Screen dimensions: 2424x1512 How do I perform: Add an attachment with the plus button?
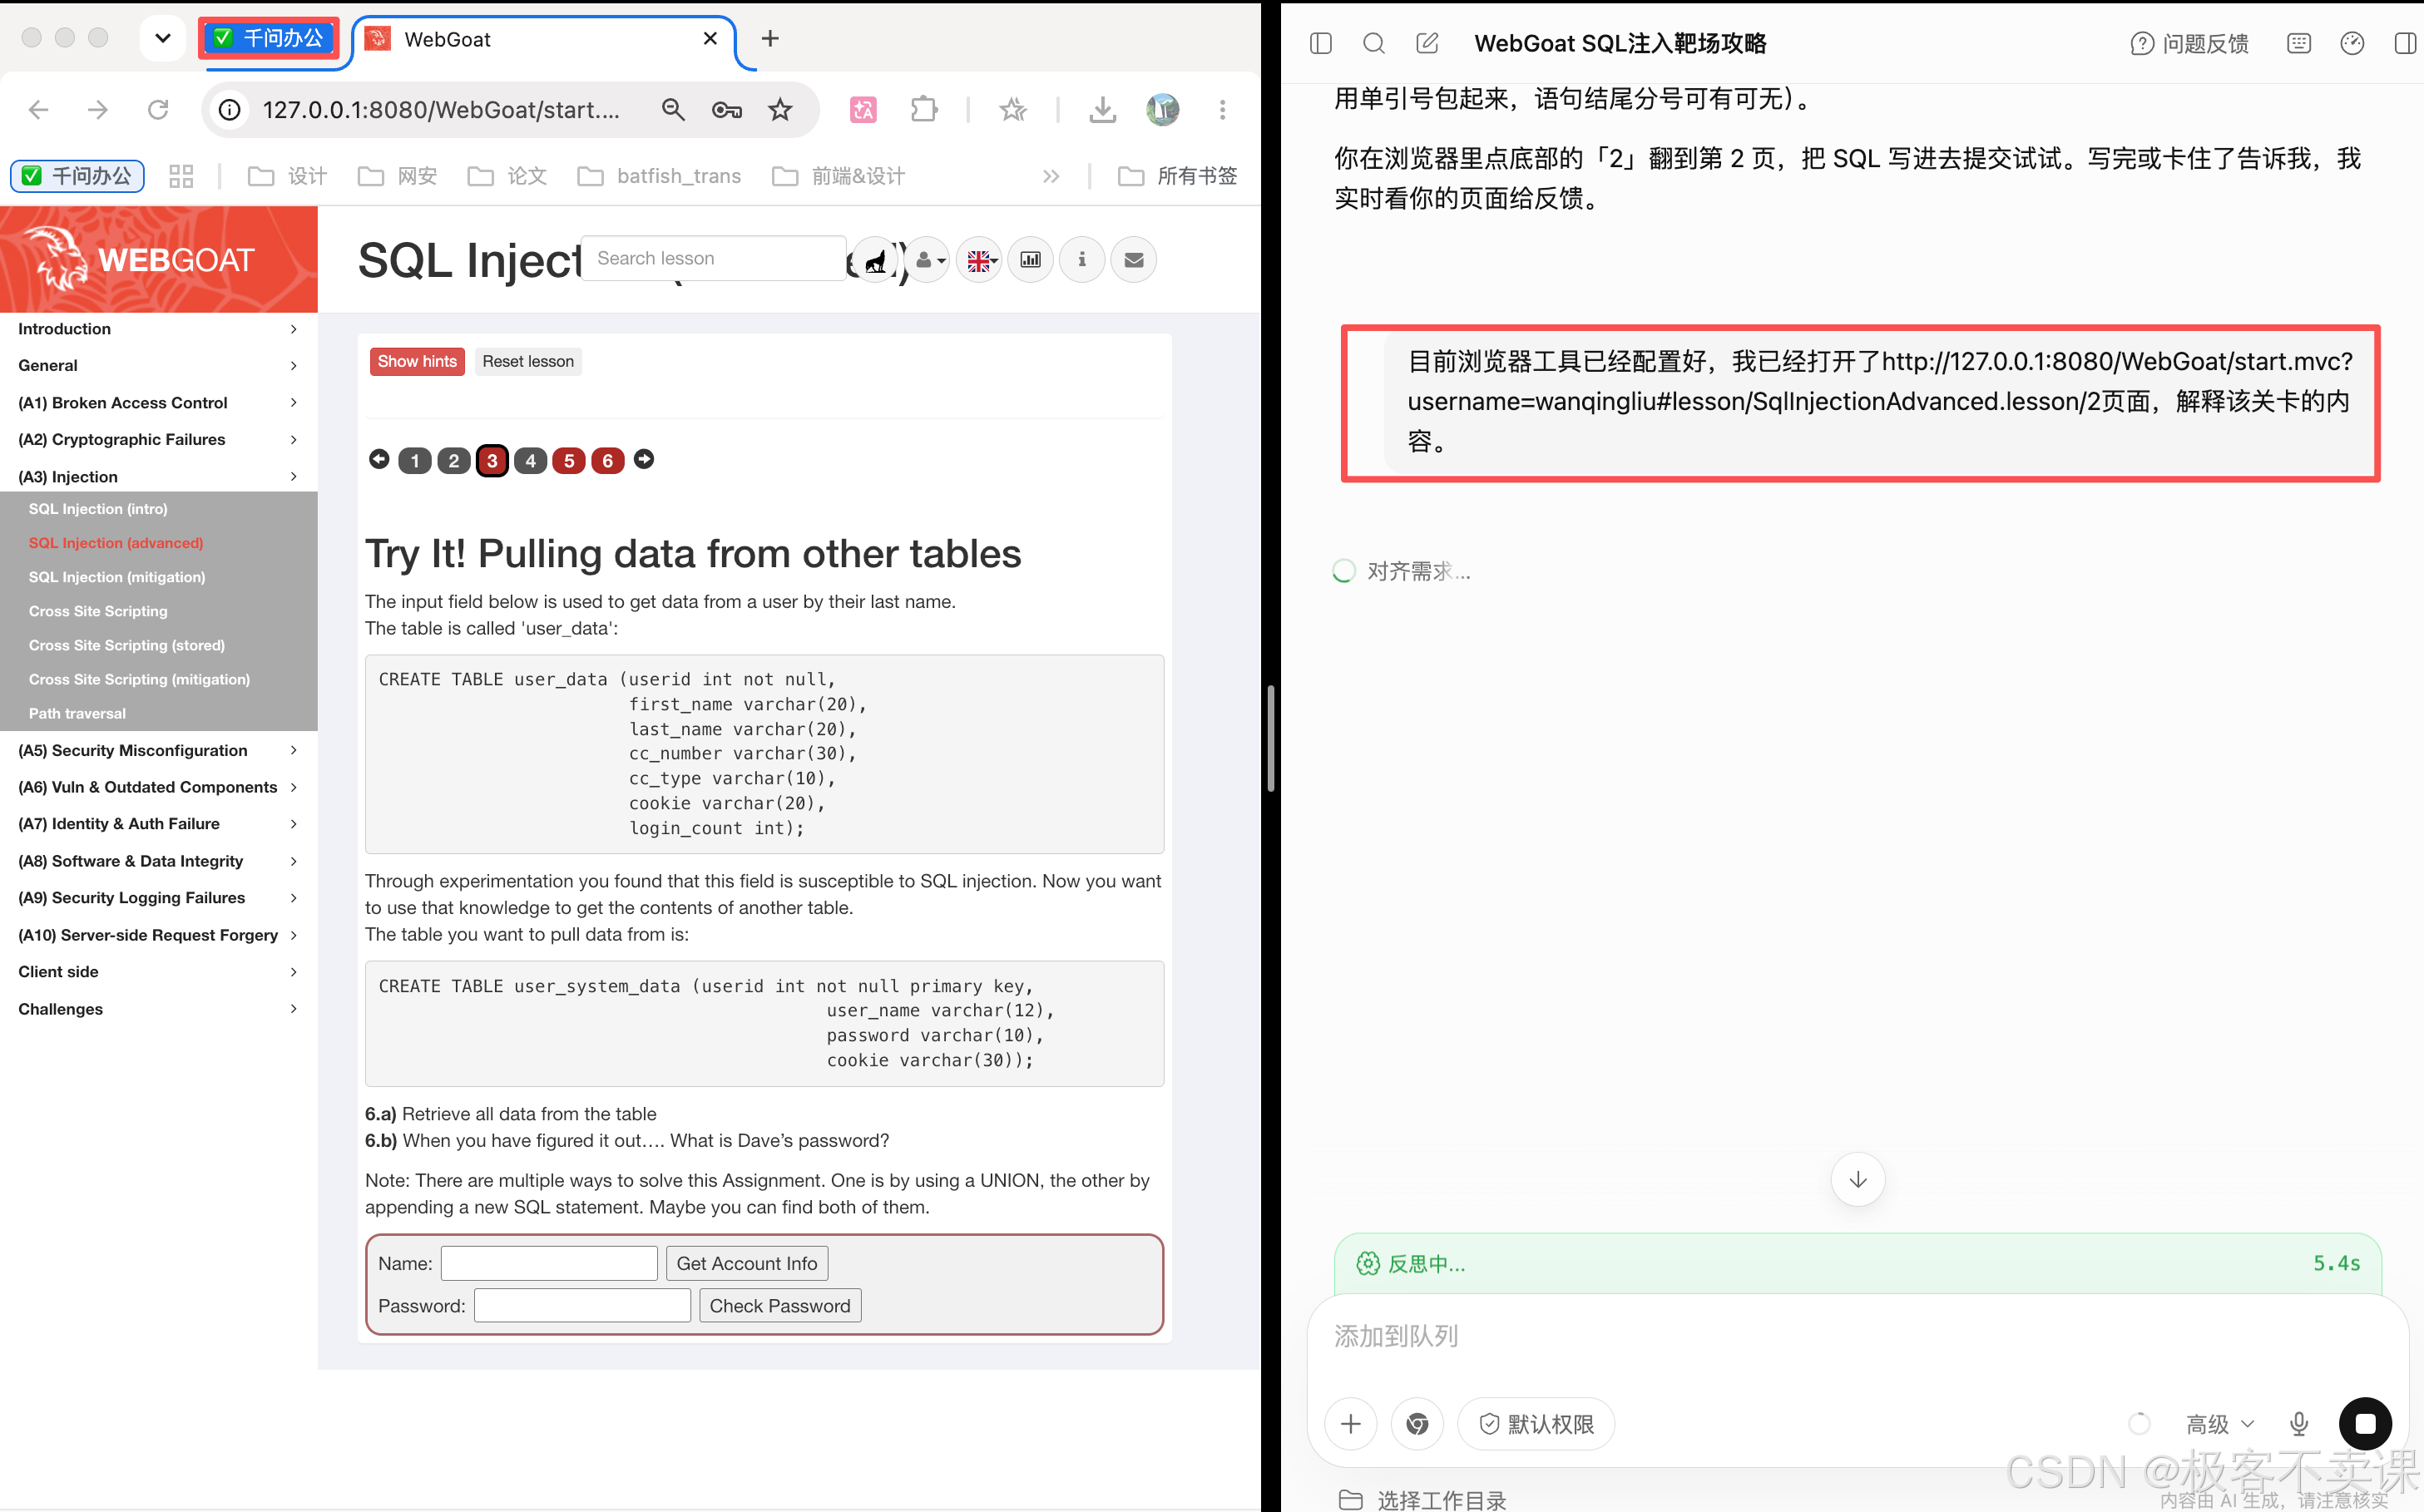(1351, 1424)
